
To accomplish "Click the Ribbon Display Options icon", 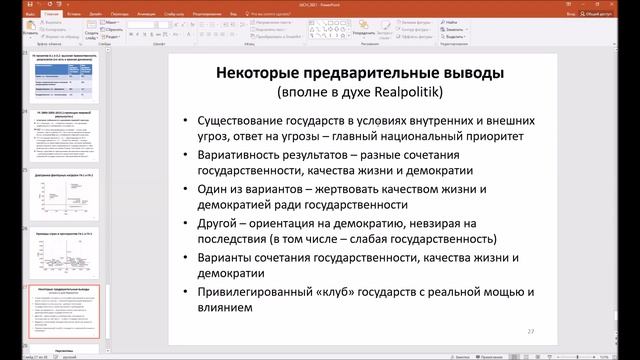I will (569, 4).
